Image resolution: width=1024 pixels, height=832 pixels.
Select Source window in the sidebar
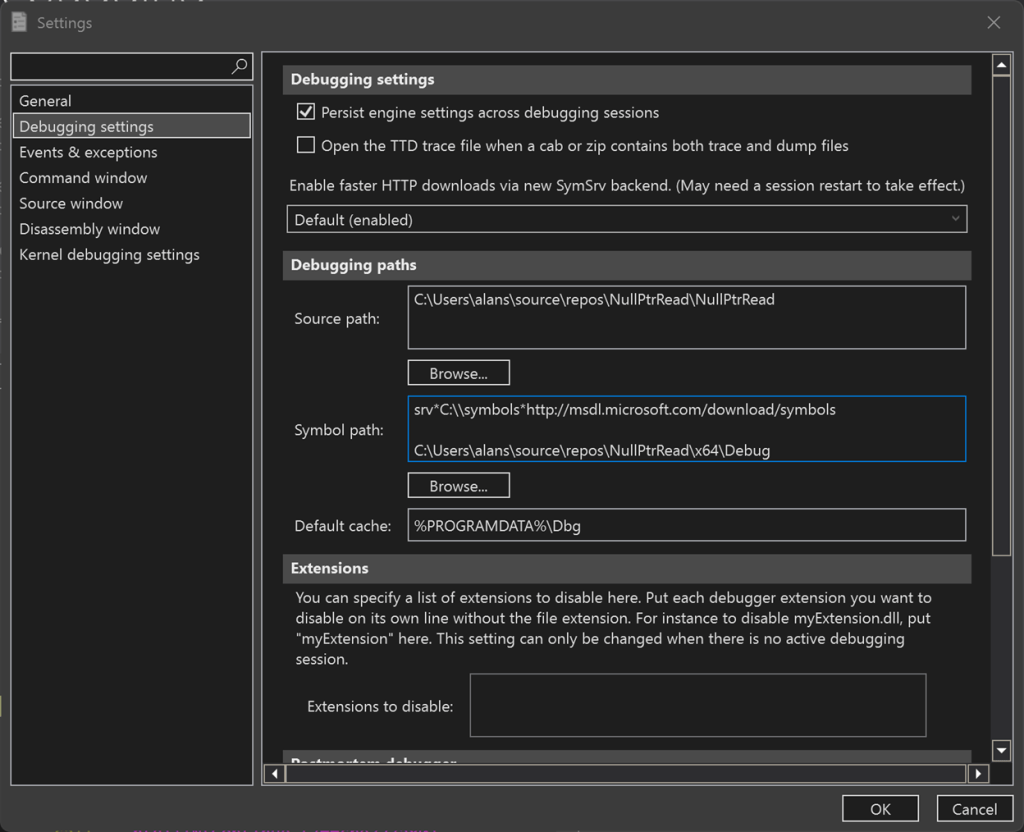pos(71,203)
